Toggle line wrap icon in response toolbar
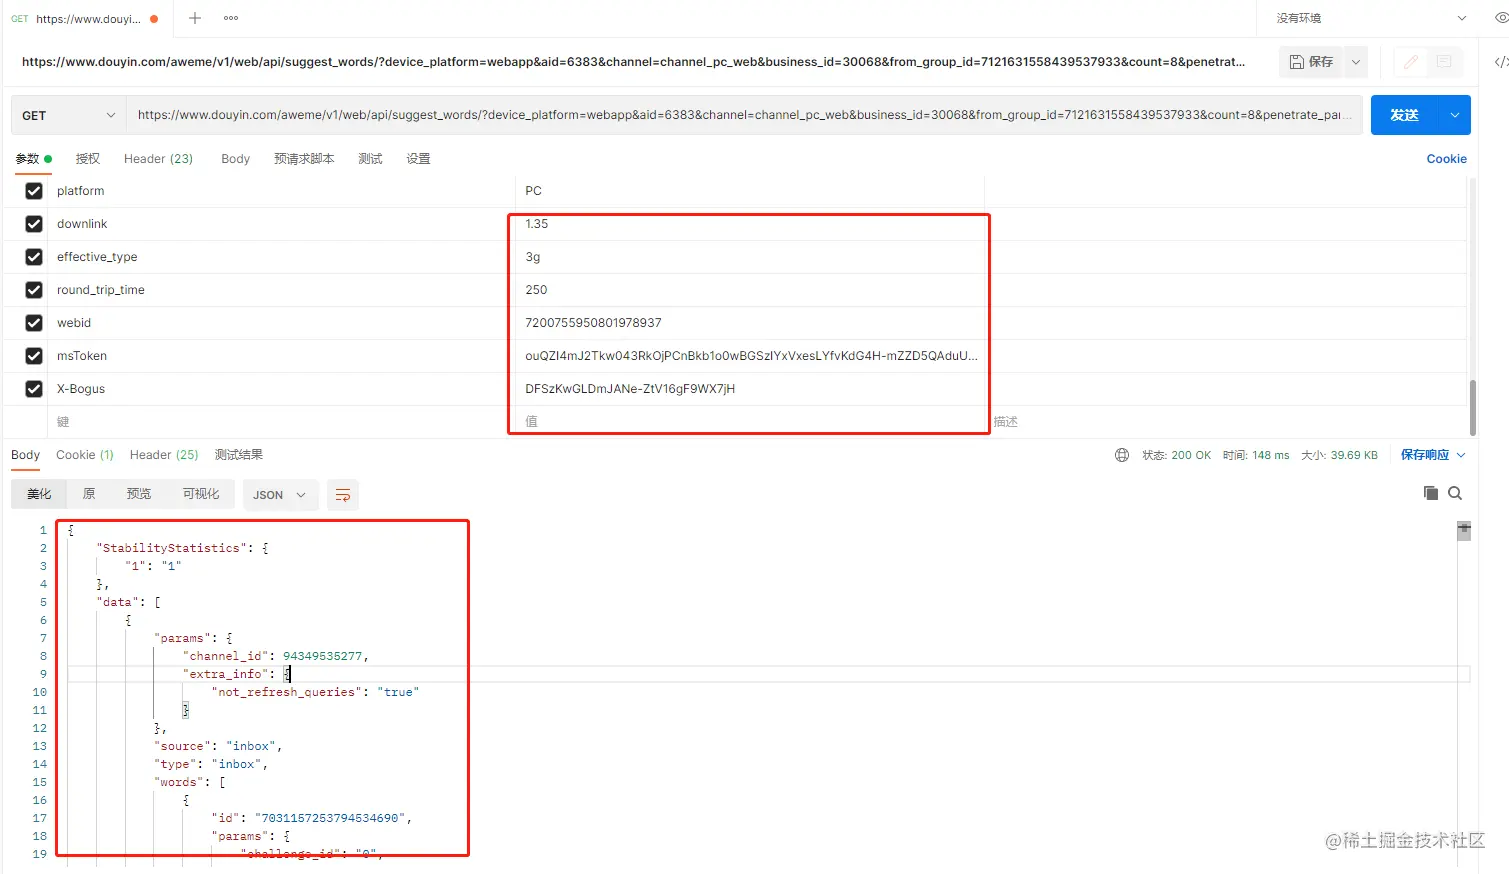Viewport: 1509px width, 874px height. (x=343, y=495)
